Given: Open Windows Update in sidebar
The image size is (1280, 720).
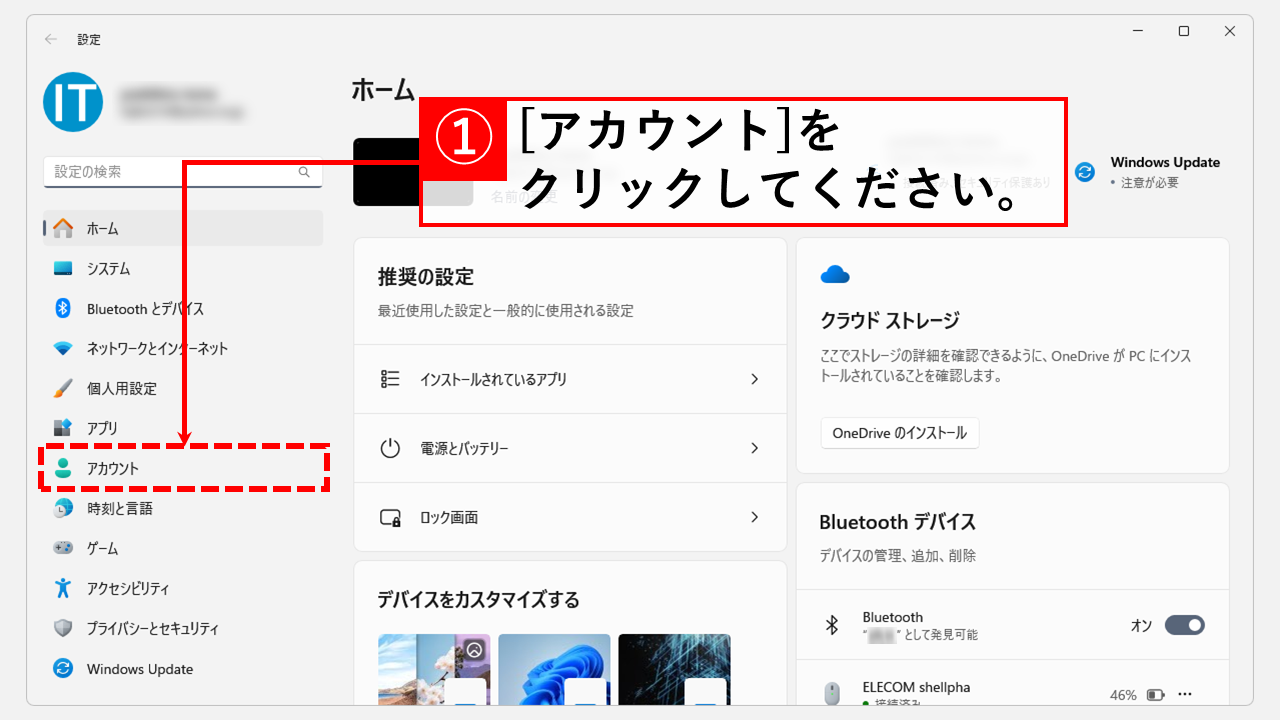Looking at the screenshot, I should pos(183,668).
